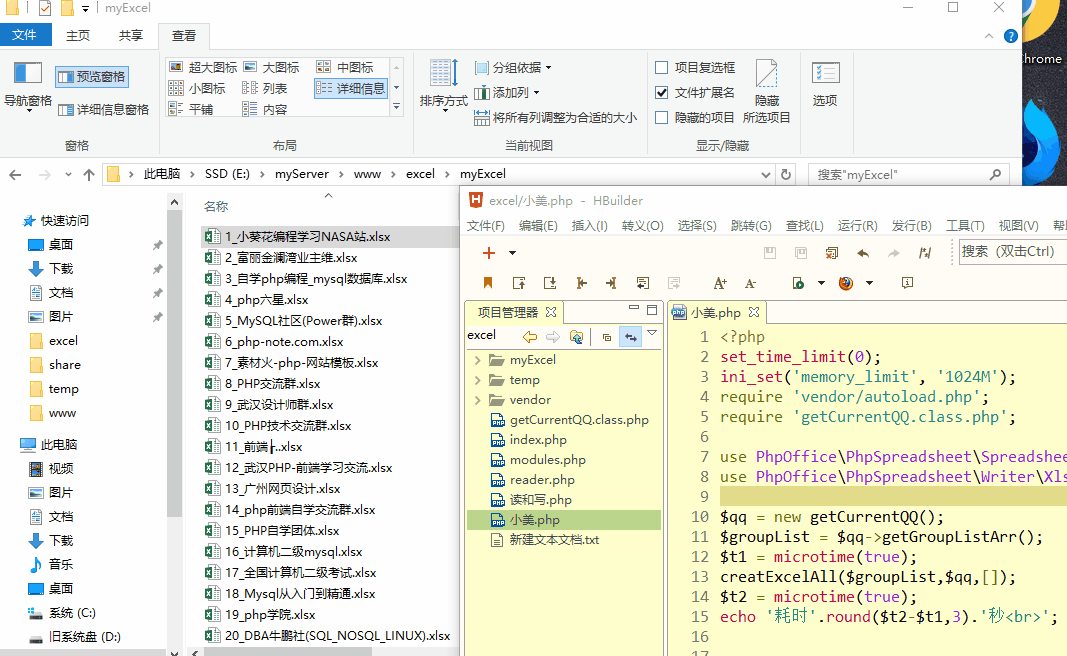Close the 项目管理器 tab
This screenshot has width=1067, height=656.
pyautogui.click(x=551, y=312)
